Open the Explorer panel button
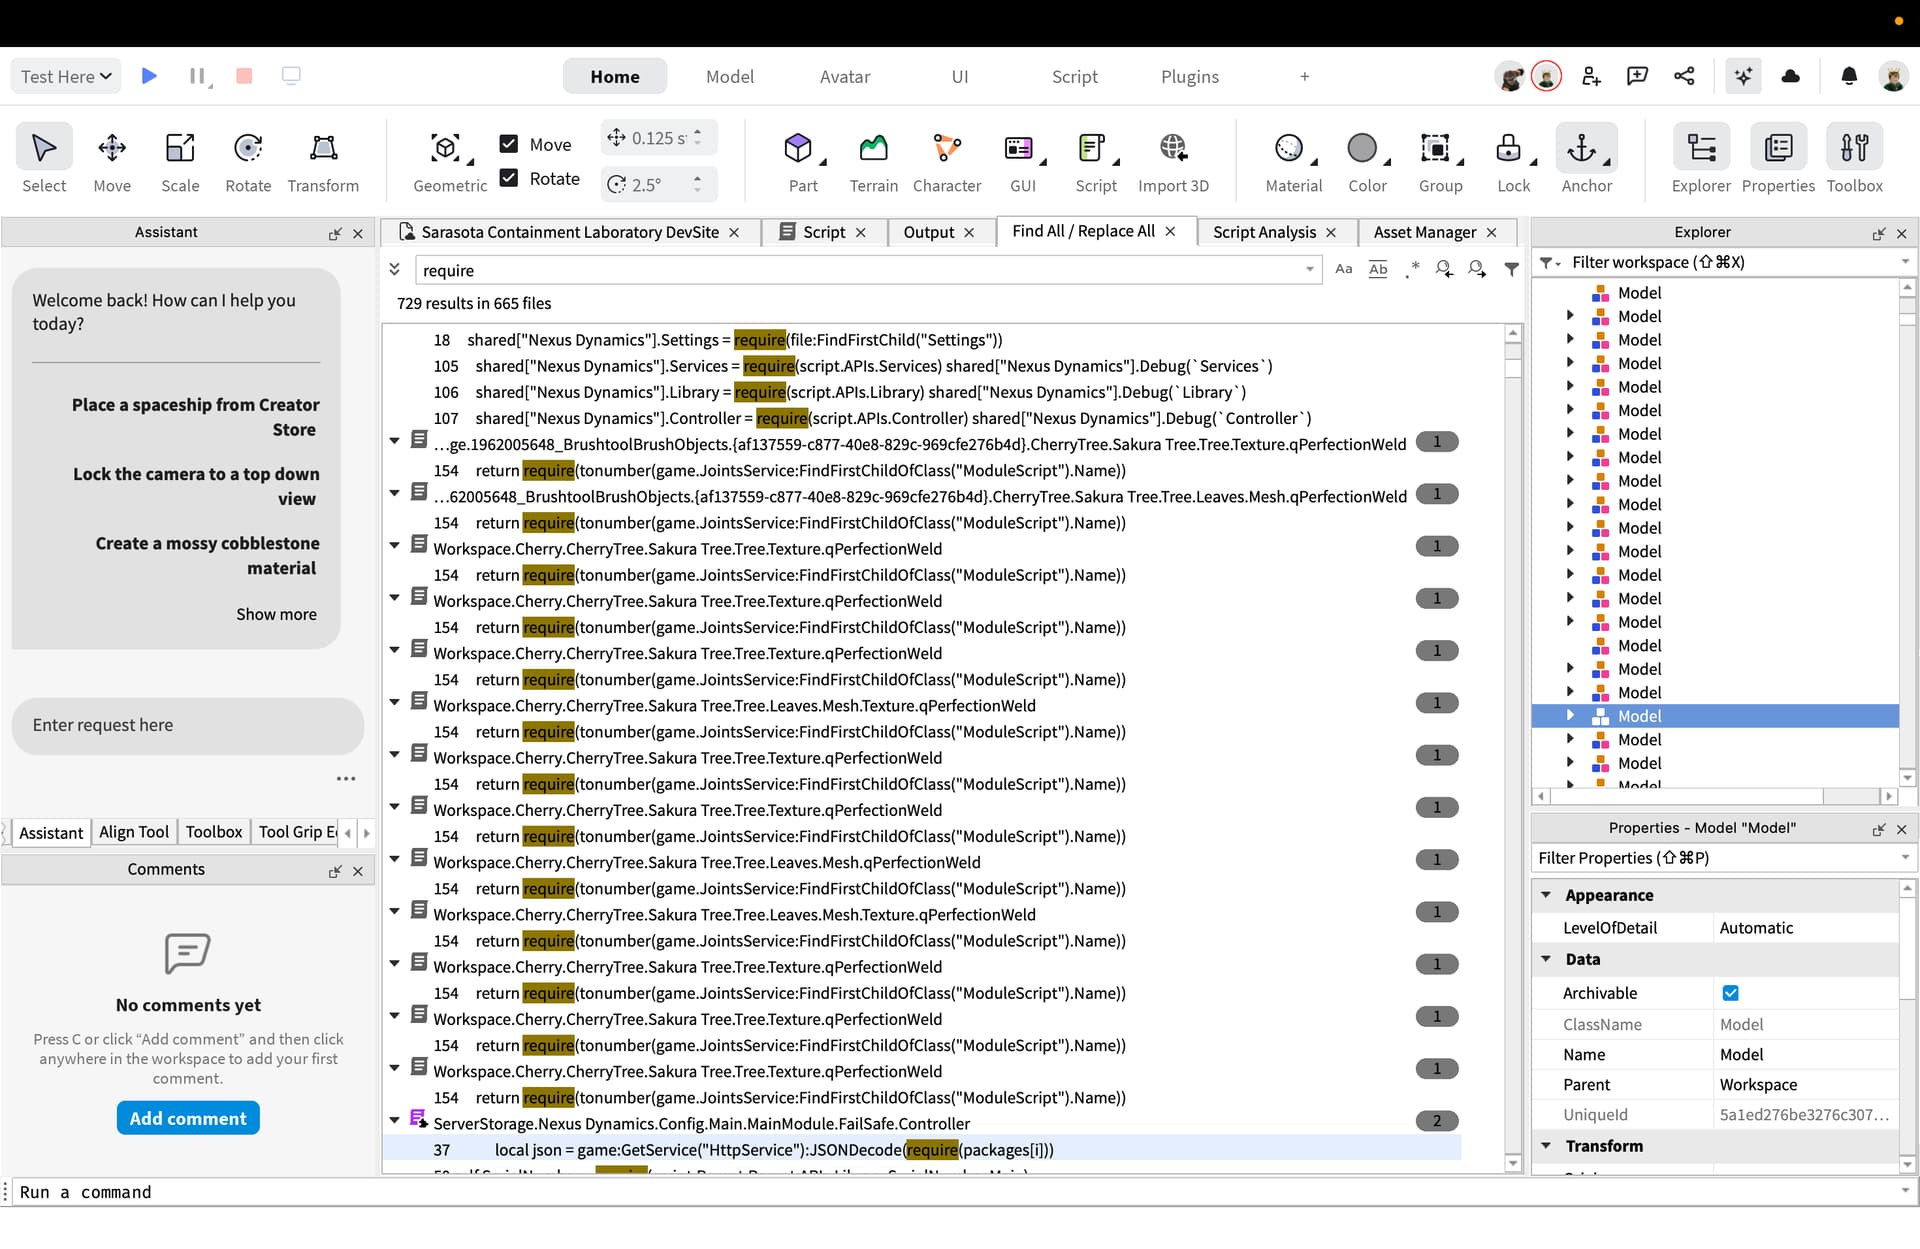1920x1249 pixels. coord(1701,159)
